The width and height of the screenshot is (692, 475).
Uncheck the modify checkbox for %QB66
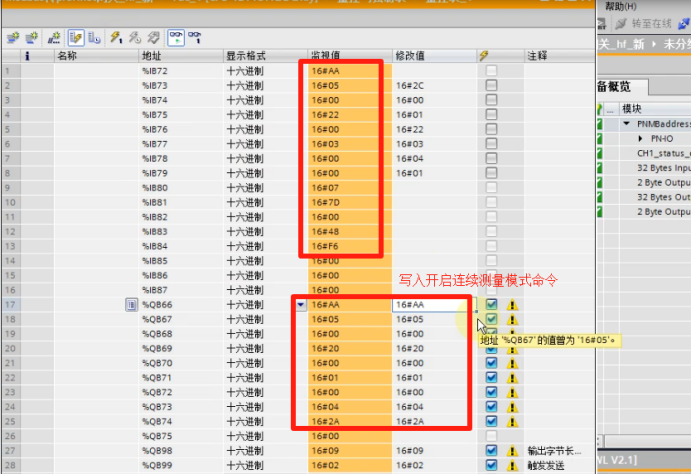[491, 304]
